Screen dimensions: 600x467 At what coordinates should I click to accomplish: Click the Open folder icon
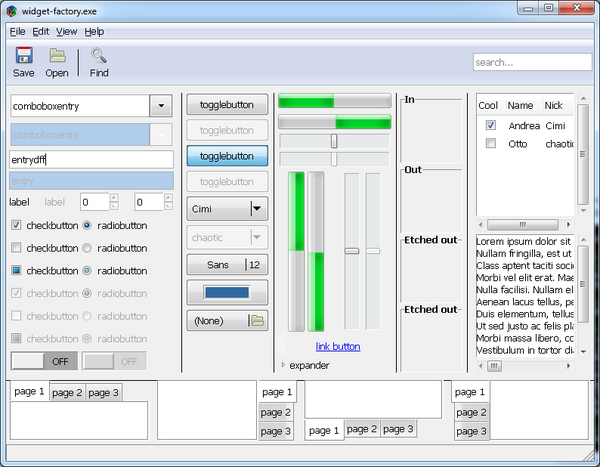[x=57, y=56]
